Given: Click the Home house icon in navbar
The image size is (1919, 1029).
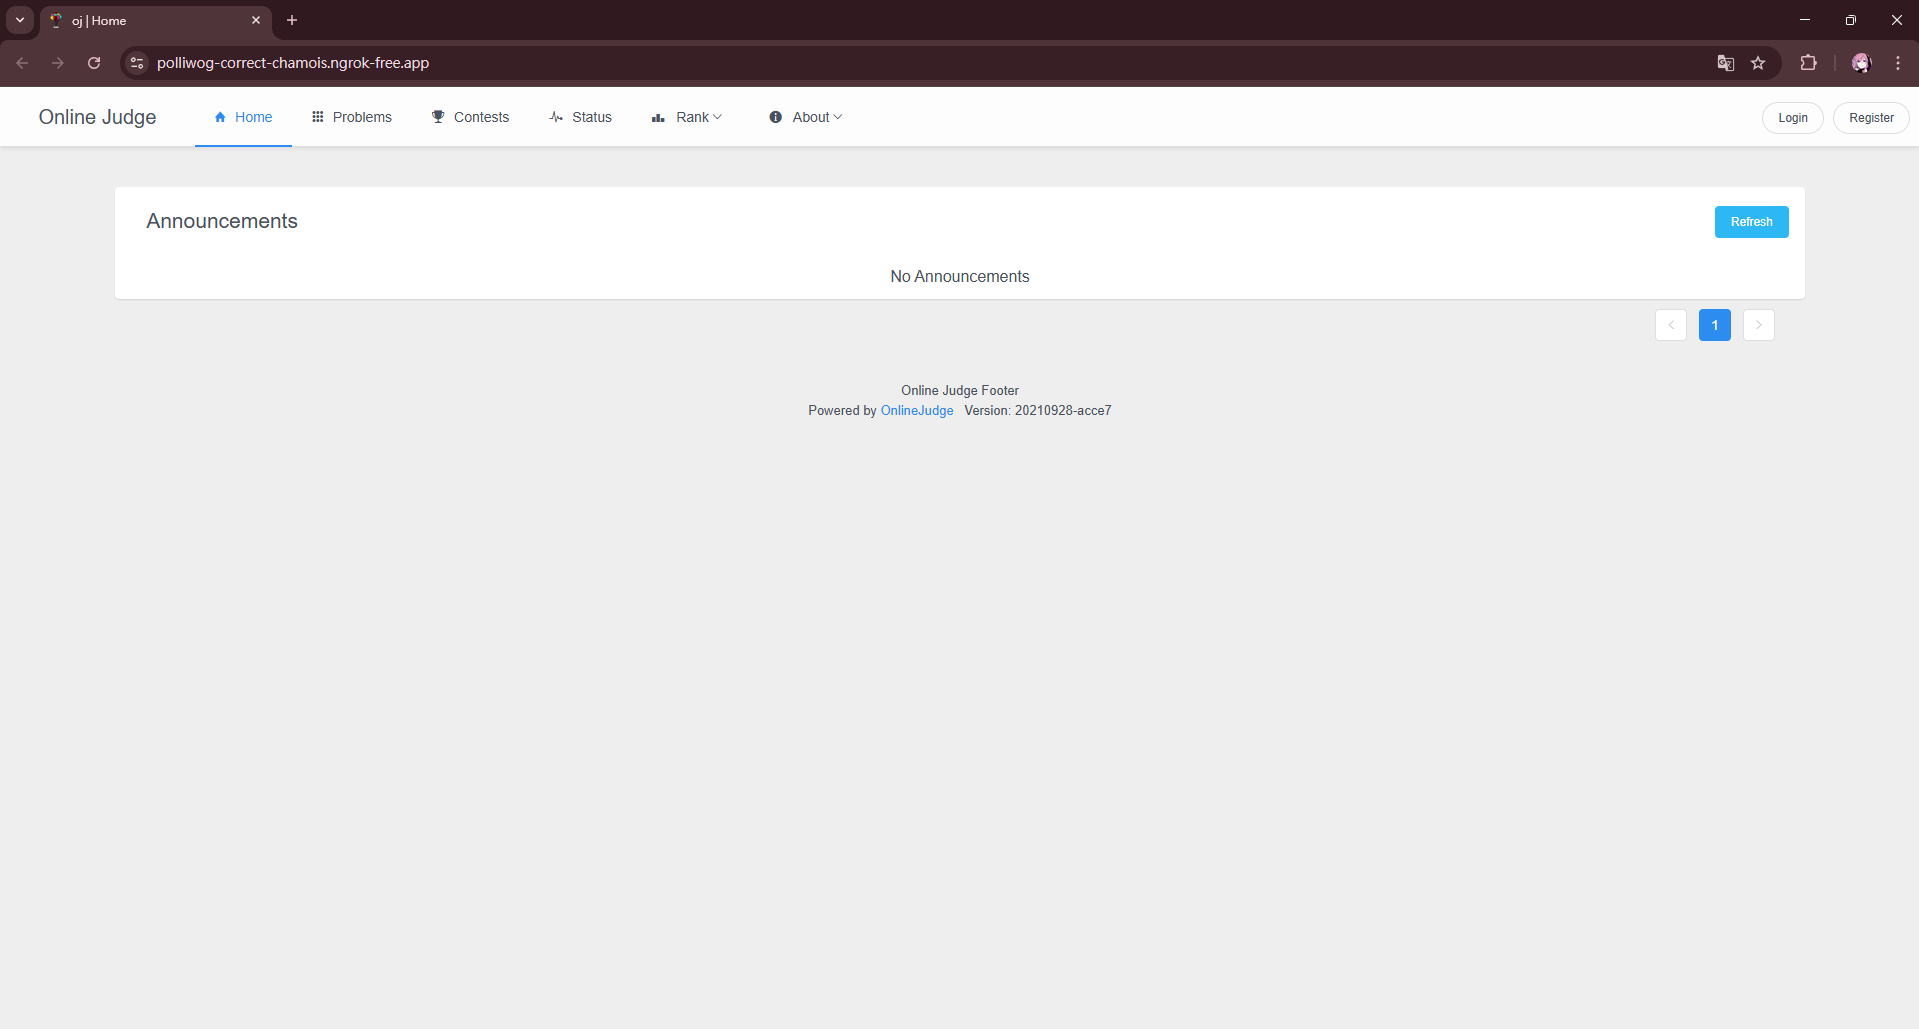Looking at the screenshot, I should click(x=220, y=117).
